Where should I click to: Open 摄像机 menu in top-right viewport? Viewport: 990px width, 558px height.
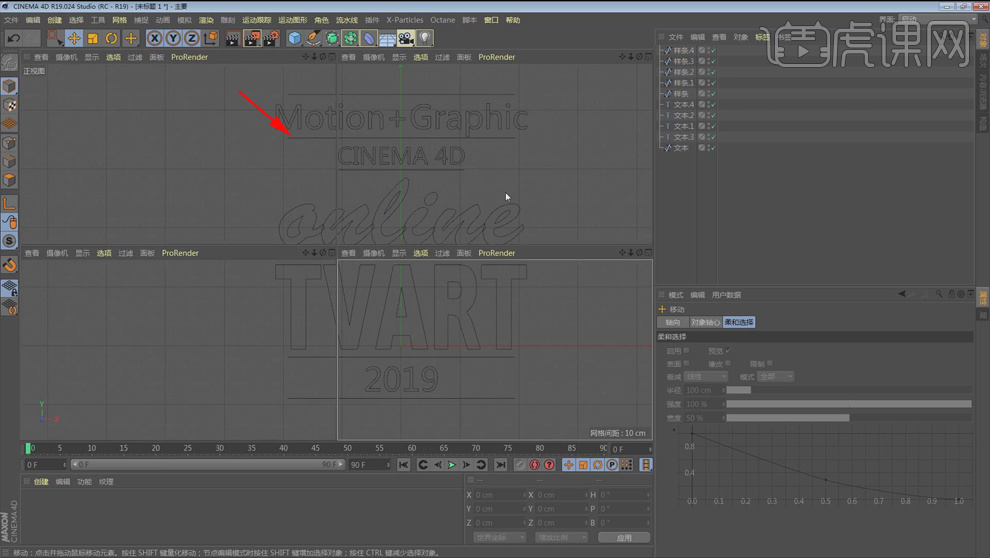pos(373,57)
